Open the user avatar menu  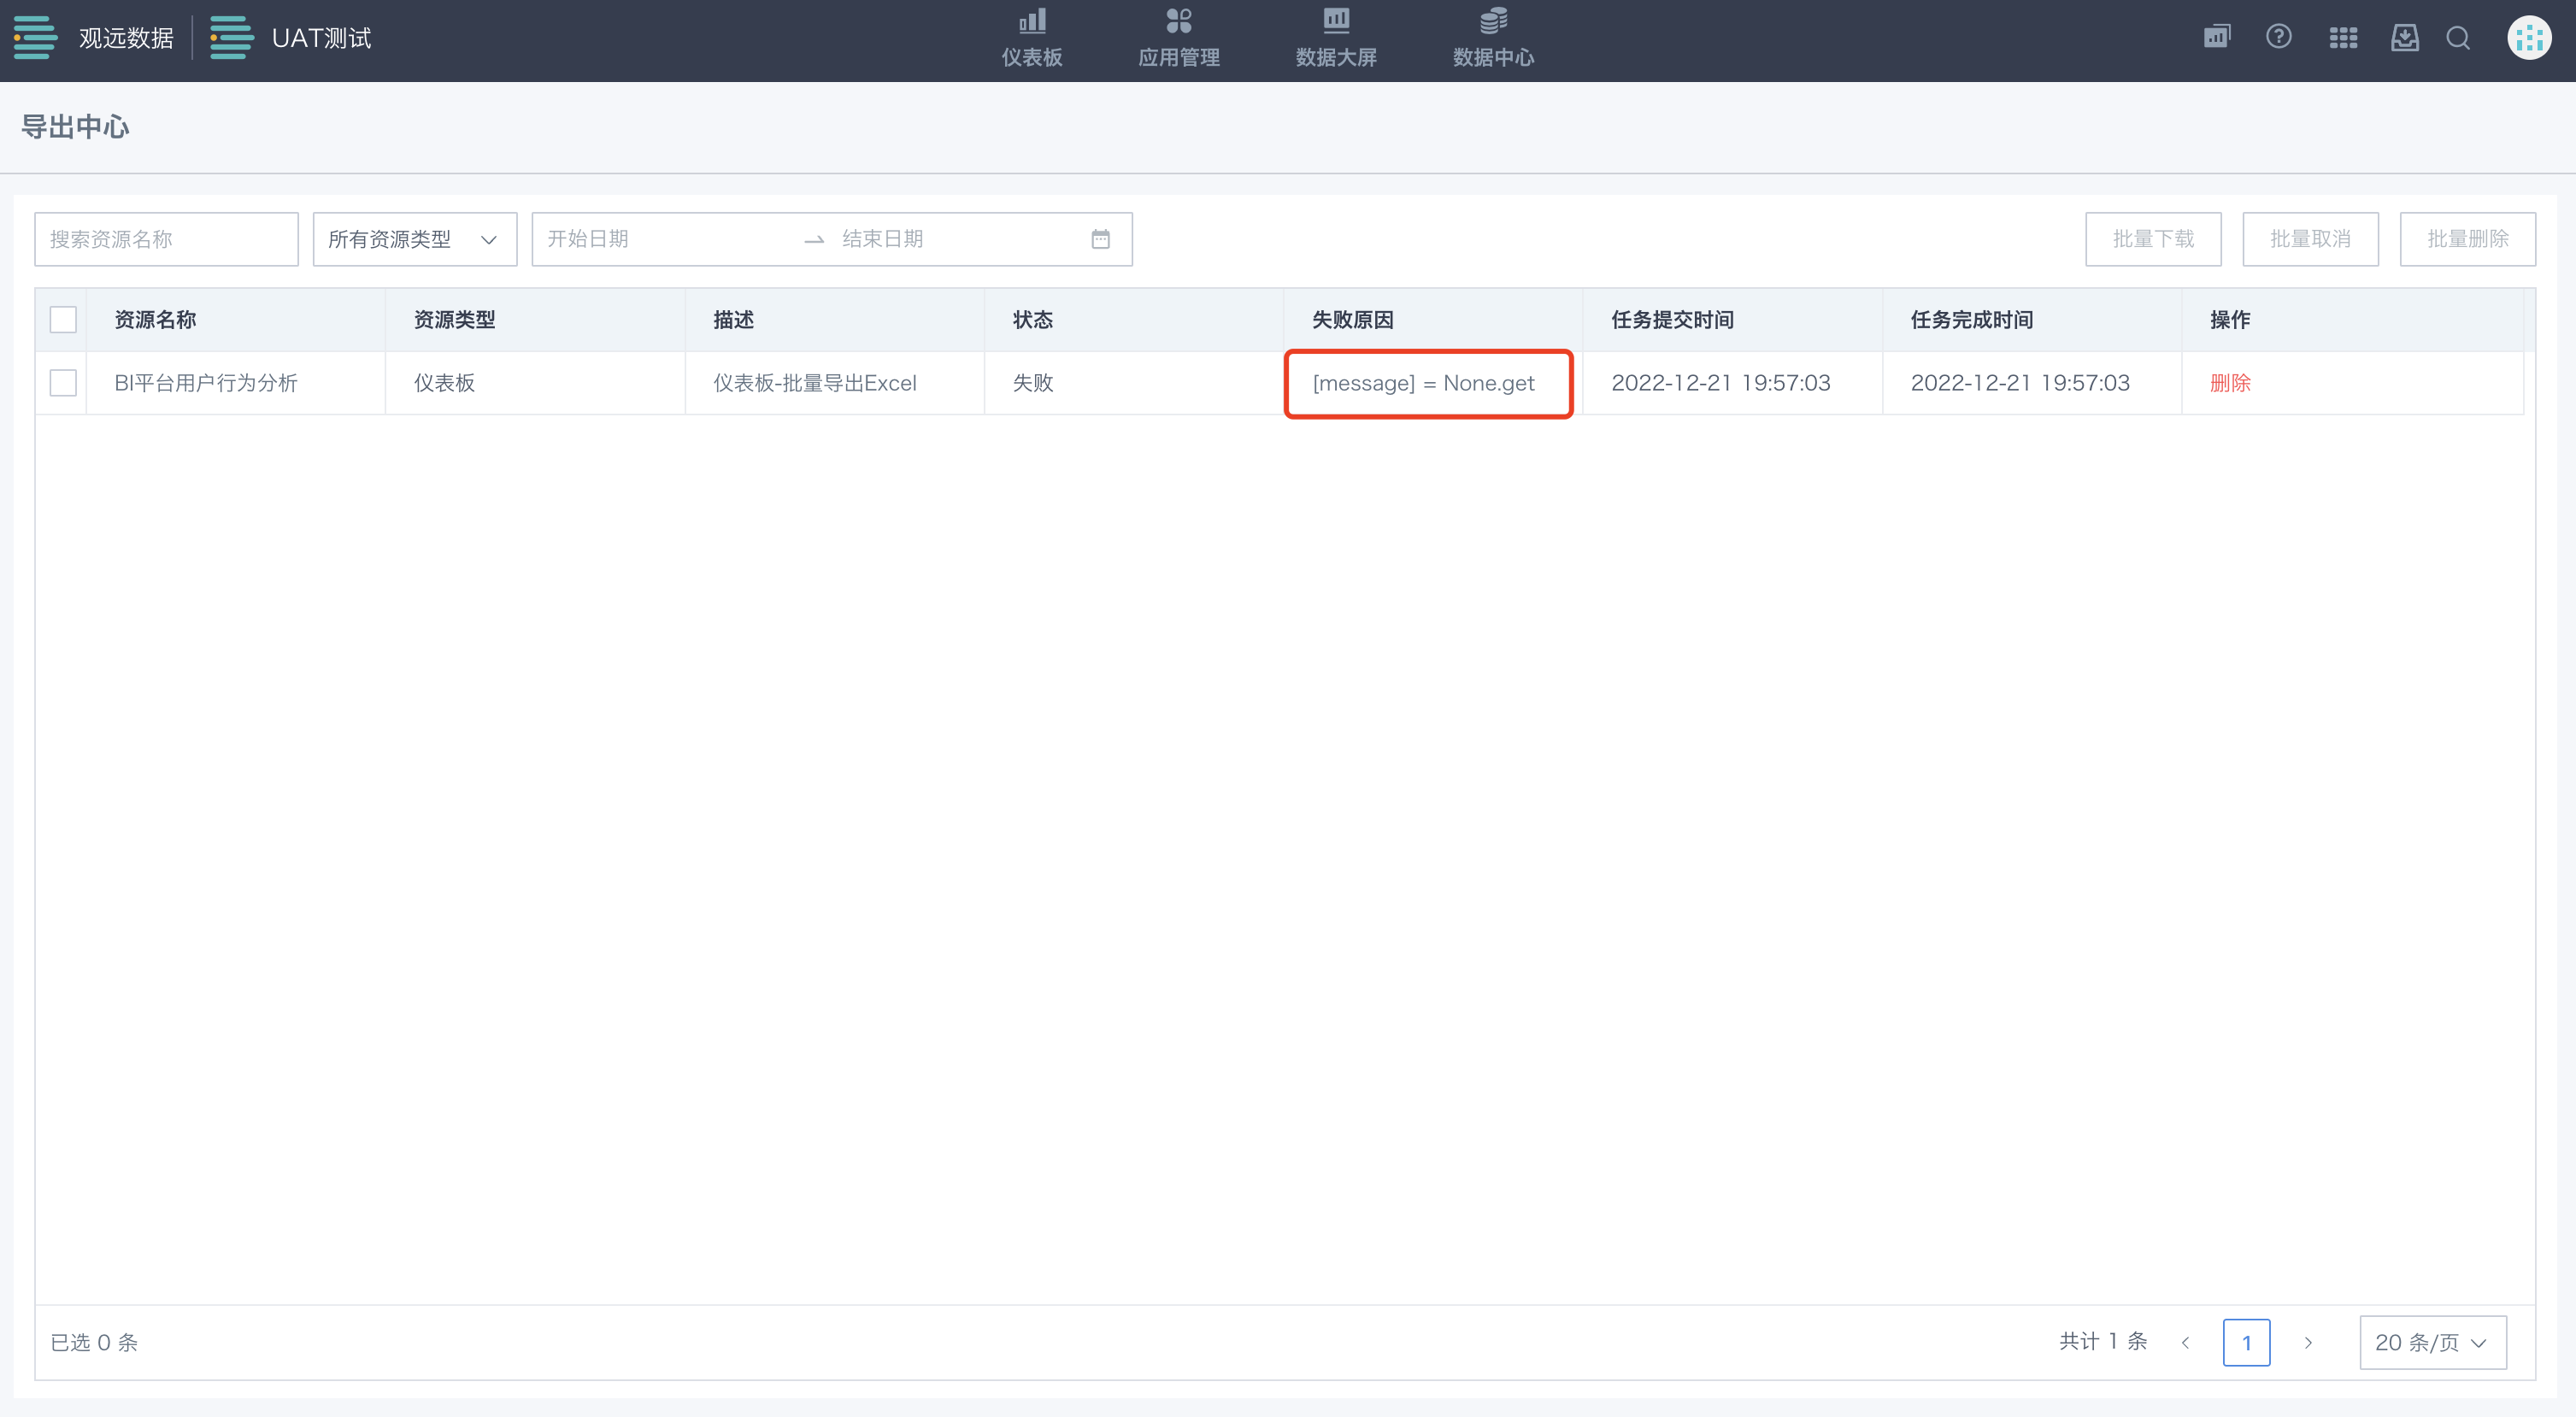click(x=2528, y=38)
